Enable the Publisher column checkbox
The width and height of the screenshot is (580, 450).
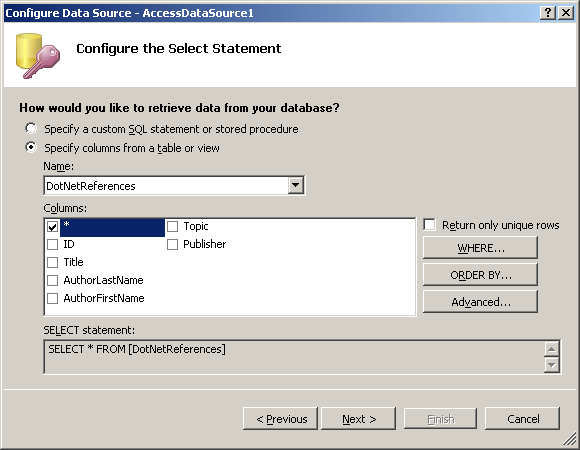tap(172, 244)
